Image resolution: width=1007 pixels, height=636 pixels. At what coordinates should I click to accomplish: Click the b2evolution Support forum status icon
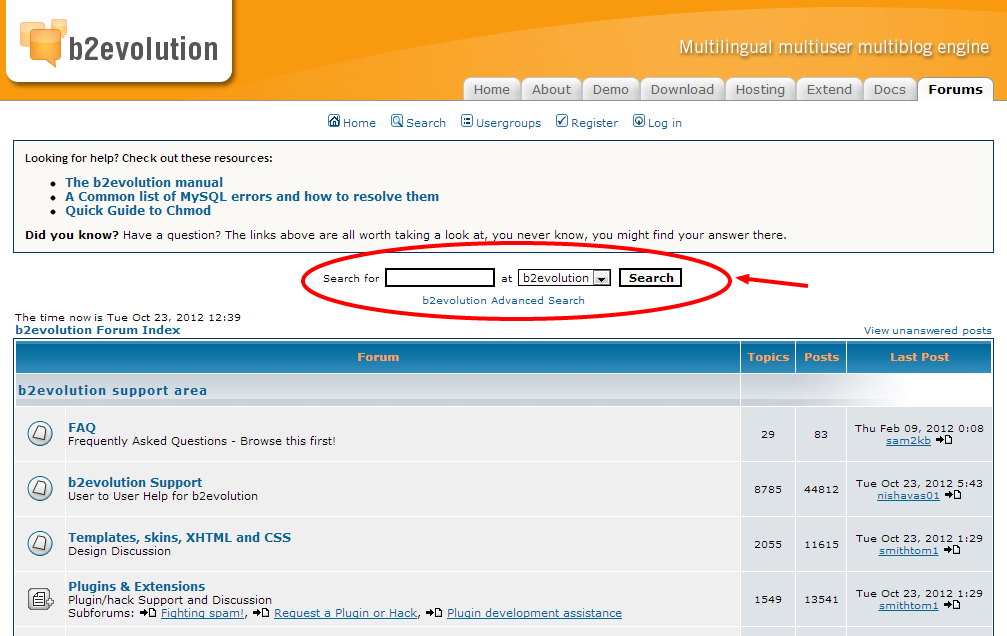pyautogui.click(x=40, y=489)
